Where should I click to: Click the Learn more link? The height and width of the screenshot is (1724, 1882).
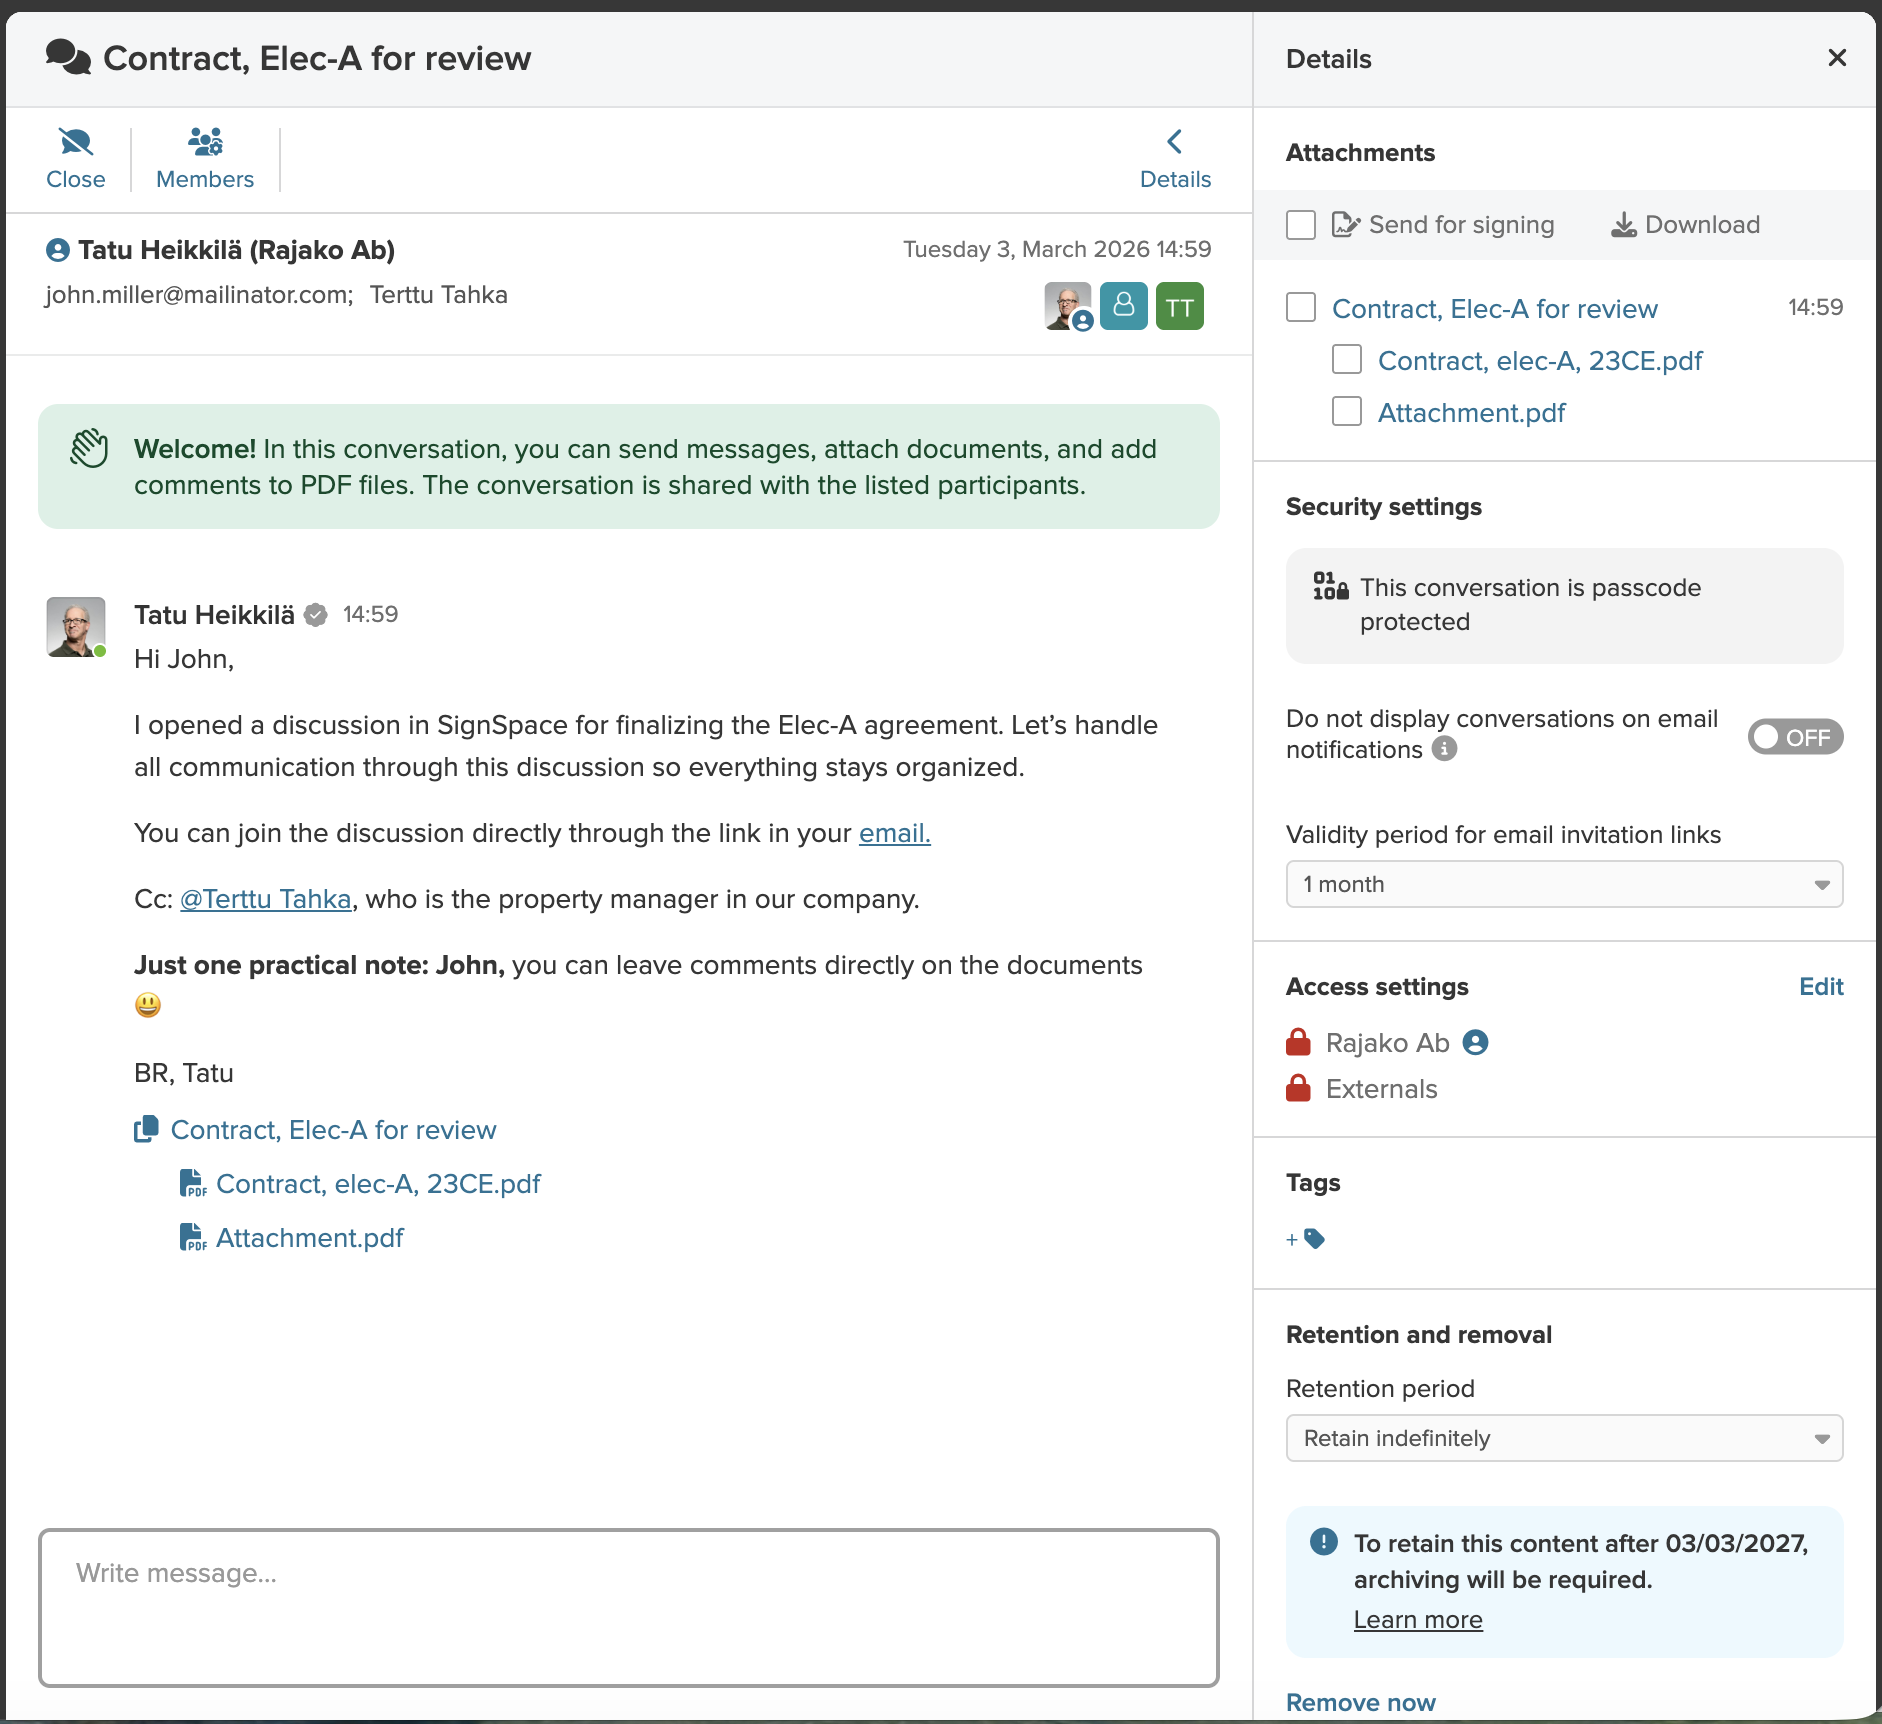tap(1417, 1620)
